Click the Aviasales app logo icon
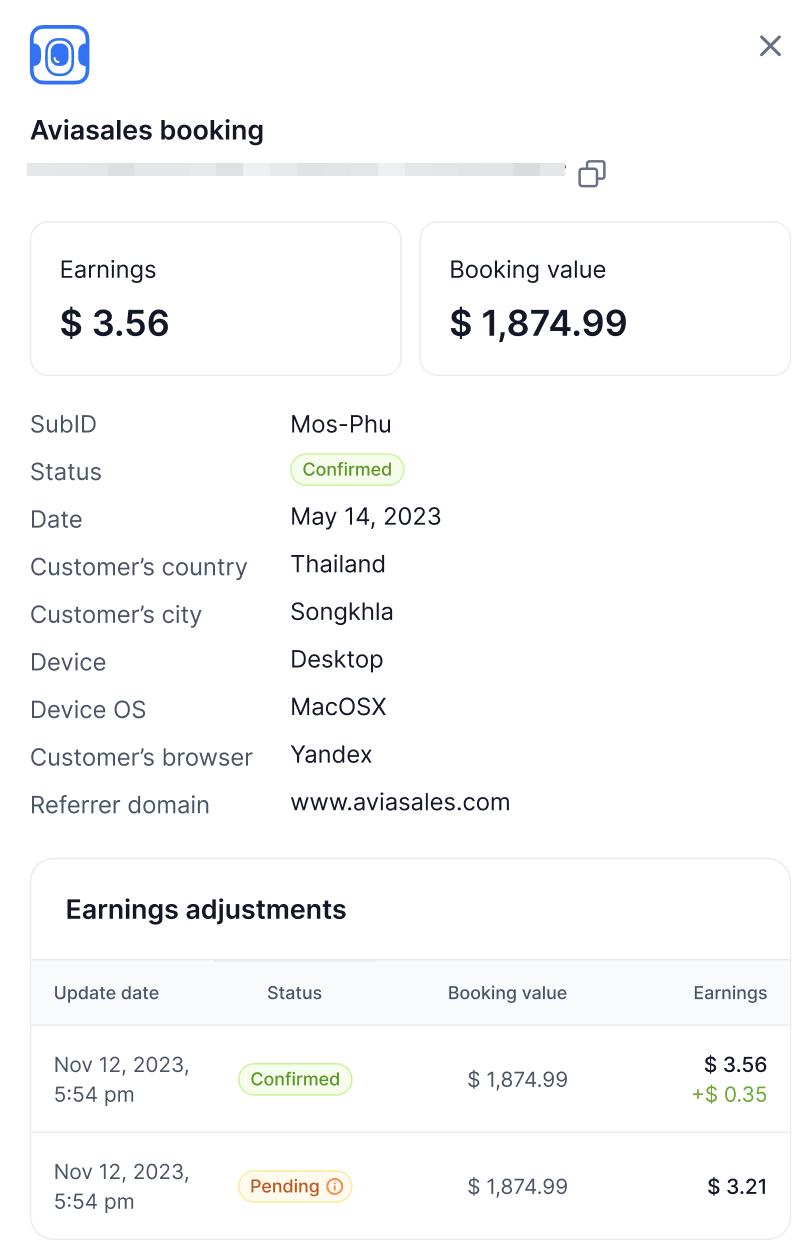The width and height of the screenshot is (806, 1256). coord(58,55)
